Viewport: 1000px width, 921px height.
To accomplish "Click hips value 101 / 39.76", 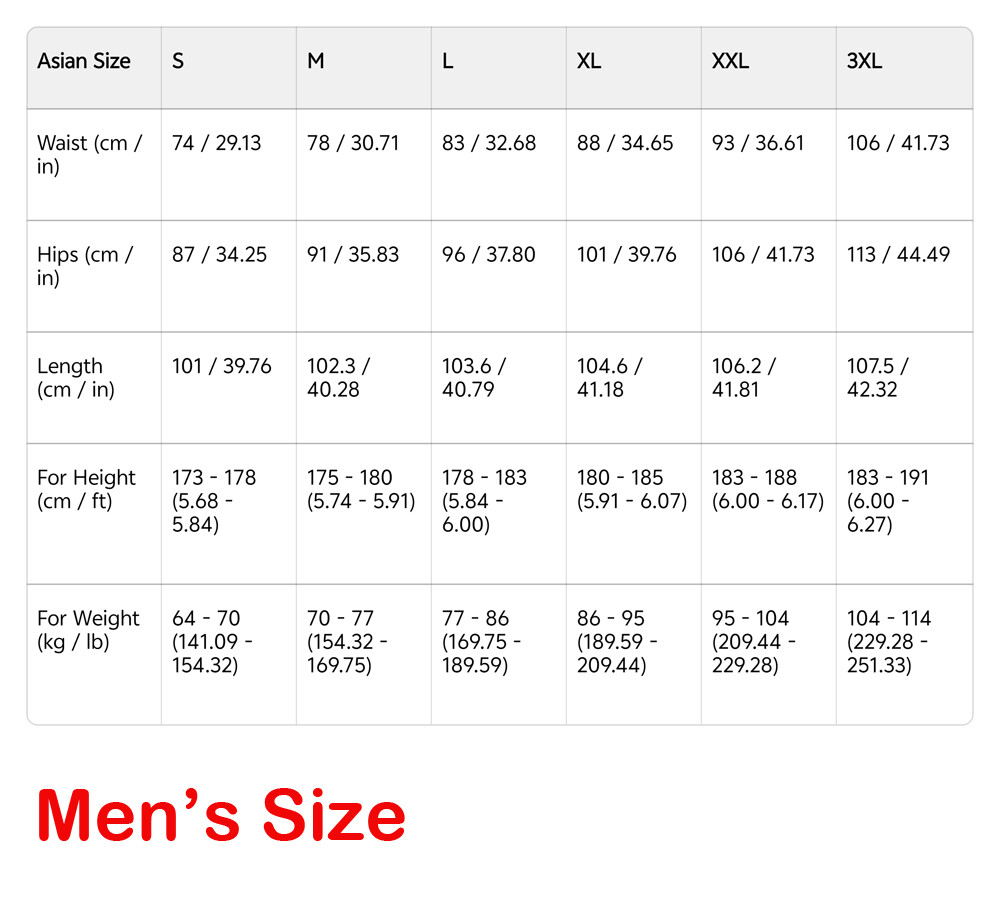I will click(626, 255).
